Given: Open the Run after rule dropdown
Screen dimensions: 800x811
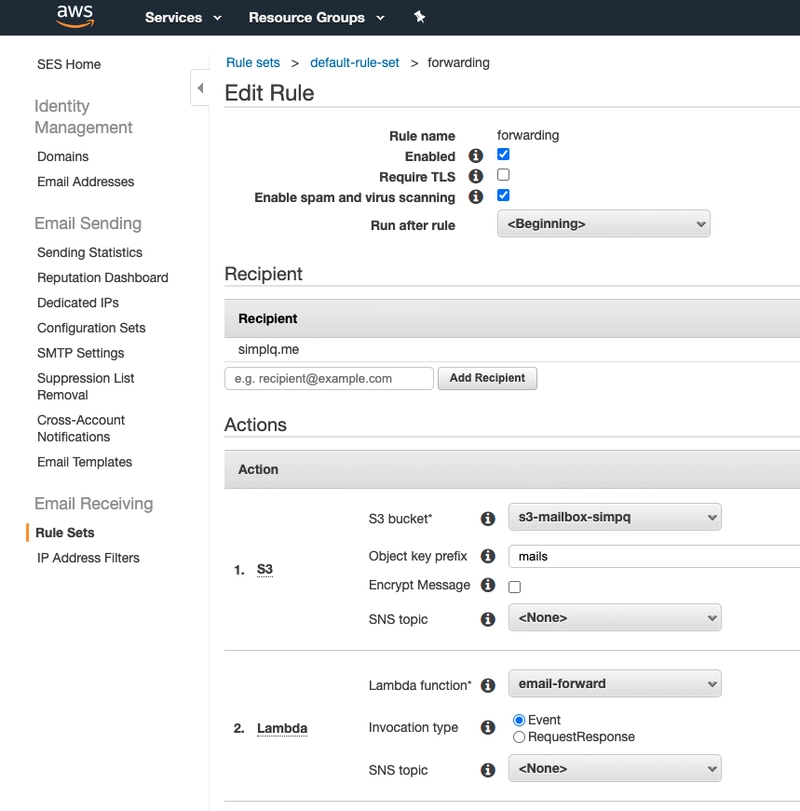Looking at the screenshot, I should [603, 224].
